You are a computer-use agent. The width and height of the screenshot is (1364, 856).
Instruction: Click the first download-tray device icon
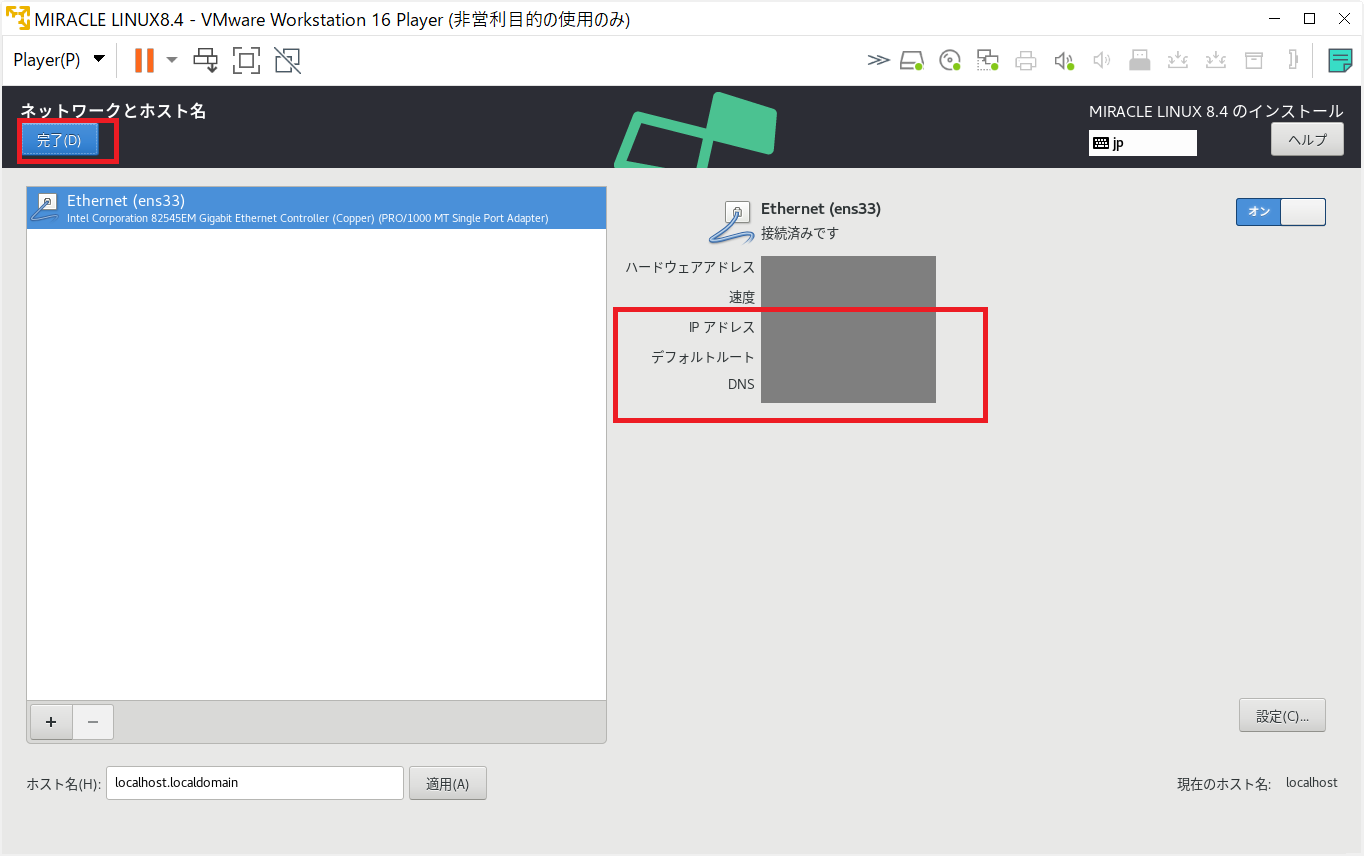[1178, 60]
